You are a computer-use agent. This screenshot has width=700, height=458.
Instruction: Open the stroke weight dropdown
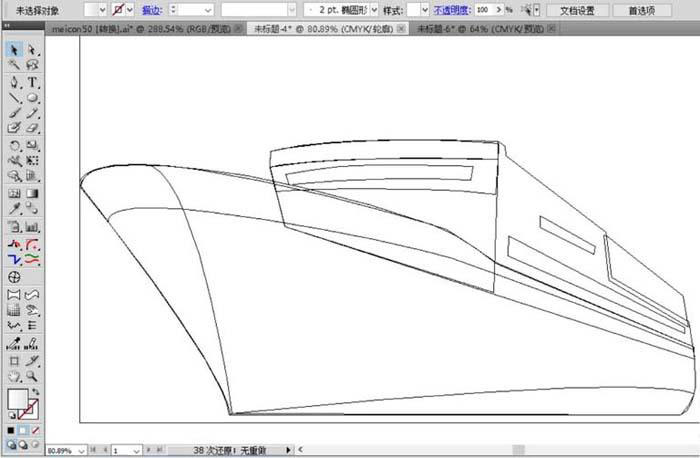point(208,10)
